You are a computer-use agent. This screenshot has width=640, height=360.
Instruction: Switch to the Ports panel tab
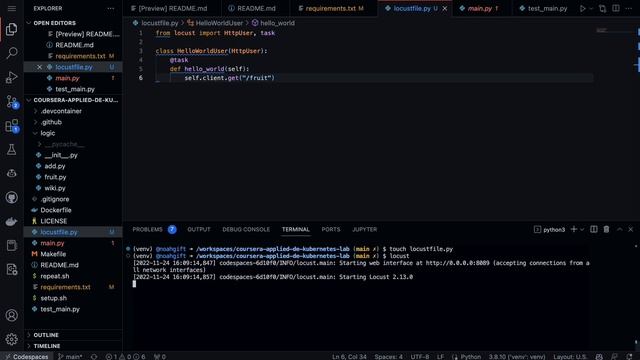coord(331,229)
